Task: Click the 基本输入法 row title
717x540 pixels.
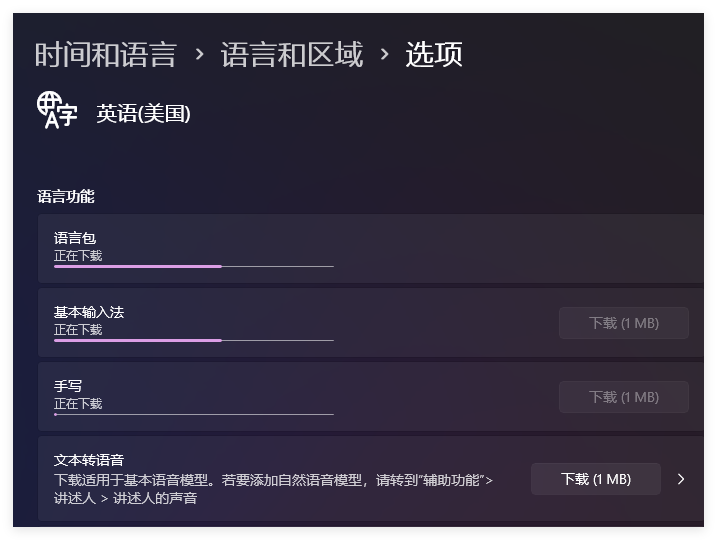Action: tap(89, 312)
